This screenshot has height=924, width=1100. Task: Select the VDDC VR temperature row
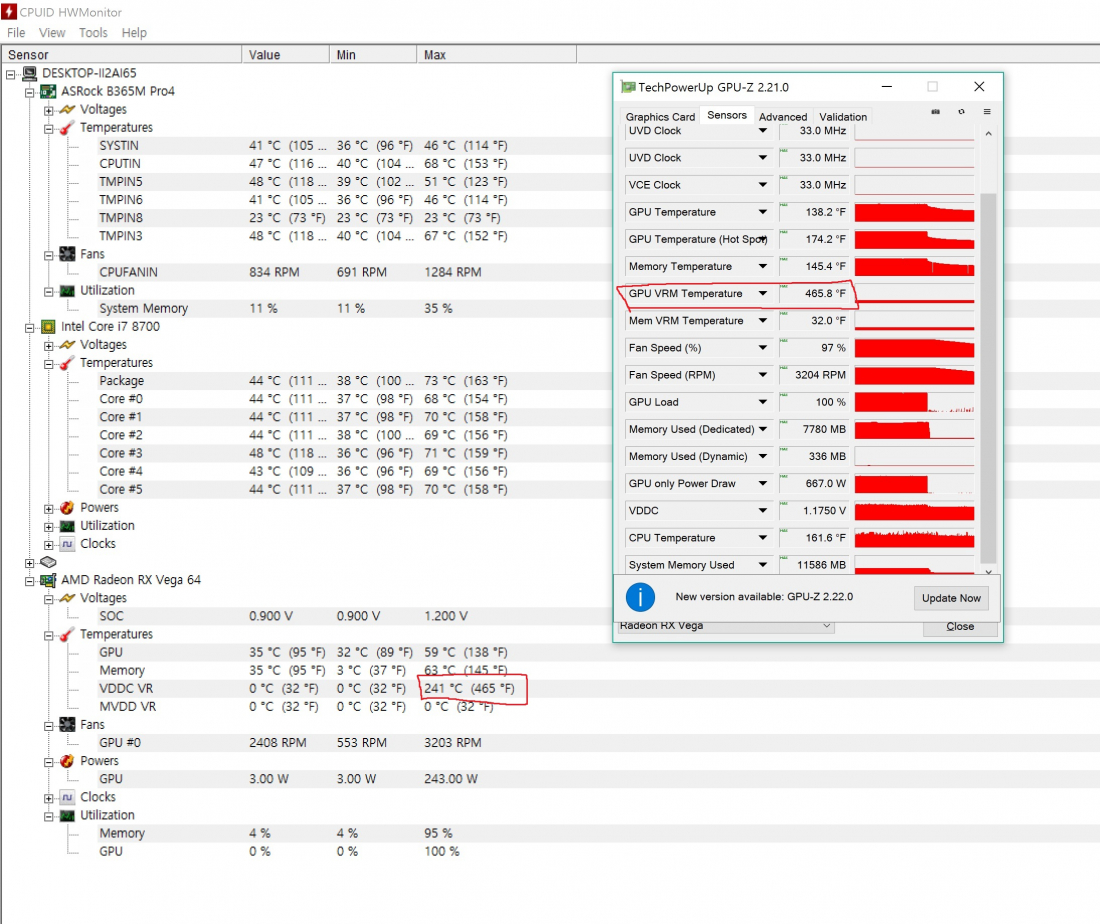pos(305,688)
